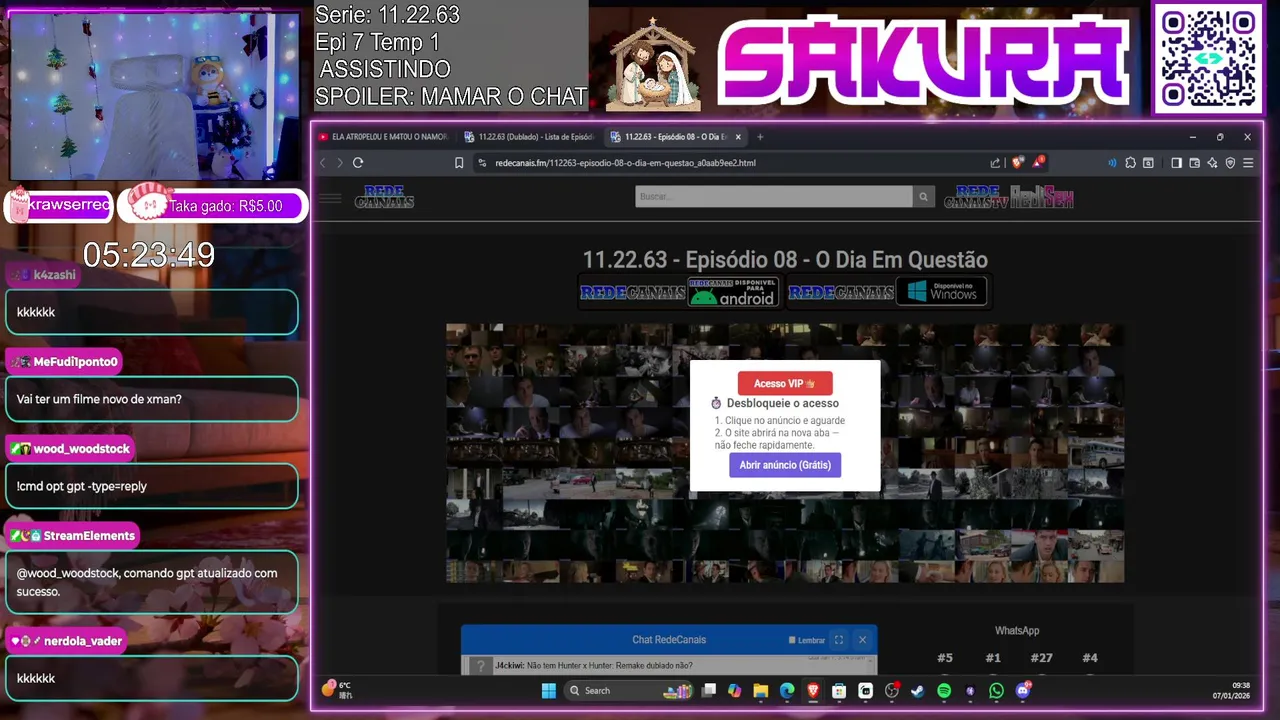The width and height of the screenshot is (1280, 720).
Task: Open Brave Shields lion icon
Action: coord(1017,163)
